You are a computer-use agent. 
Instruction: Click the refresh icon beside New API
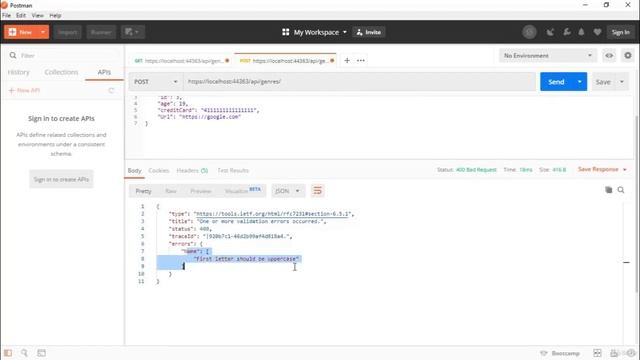111,90
